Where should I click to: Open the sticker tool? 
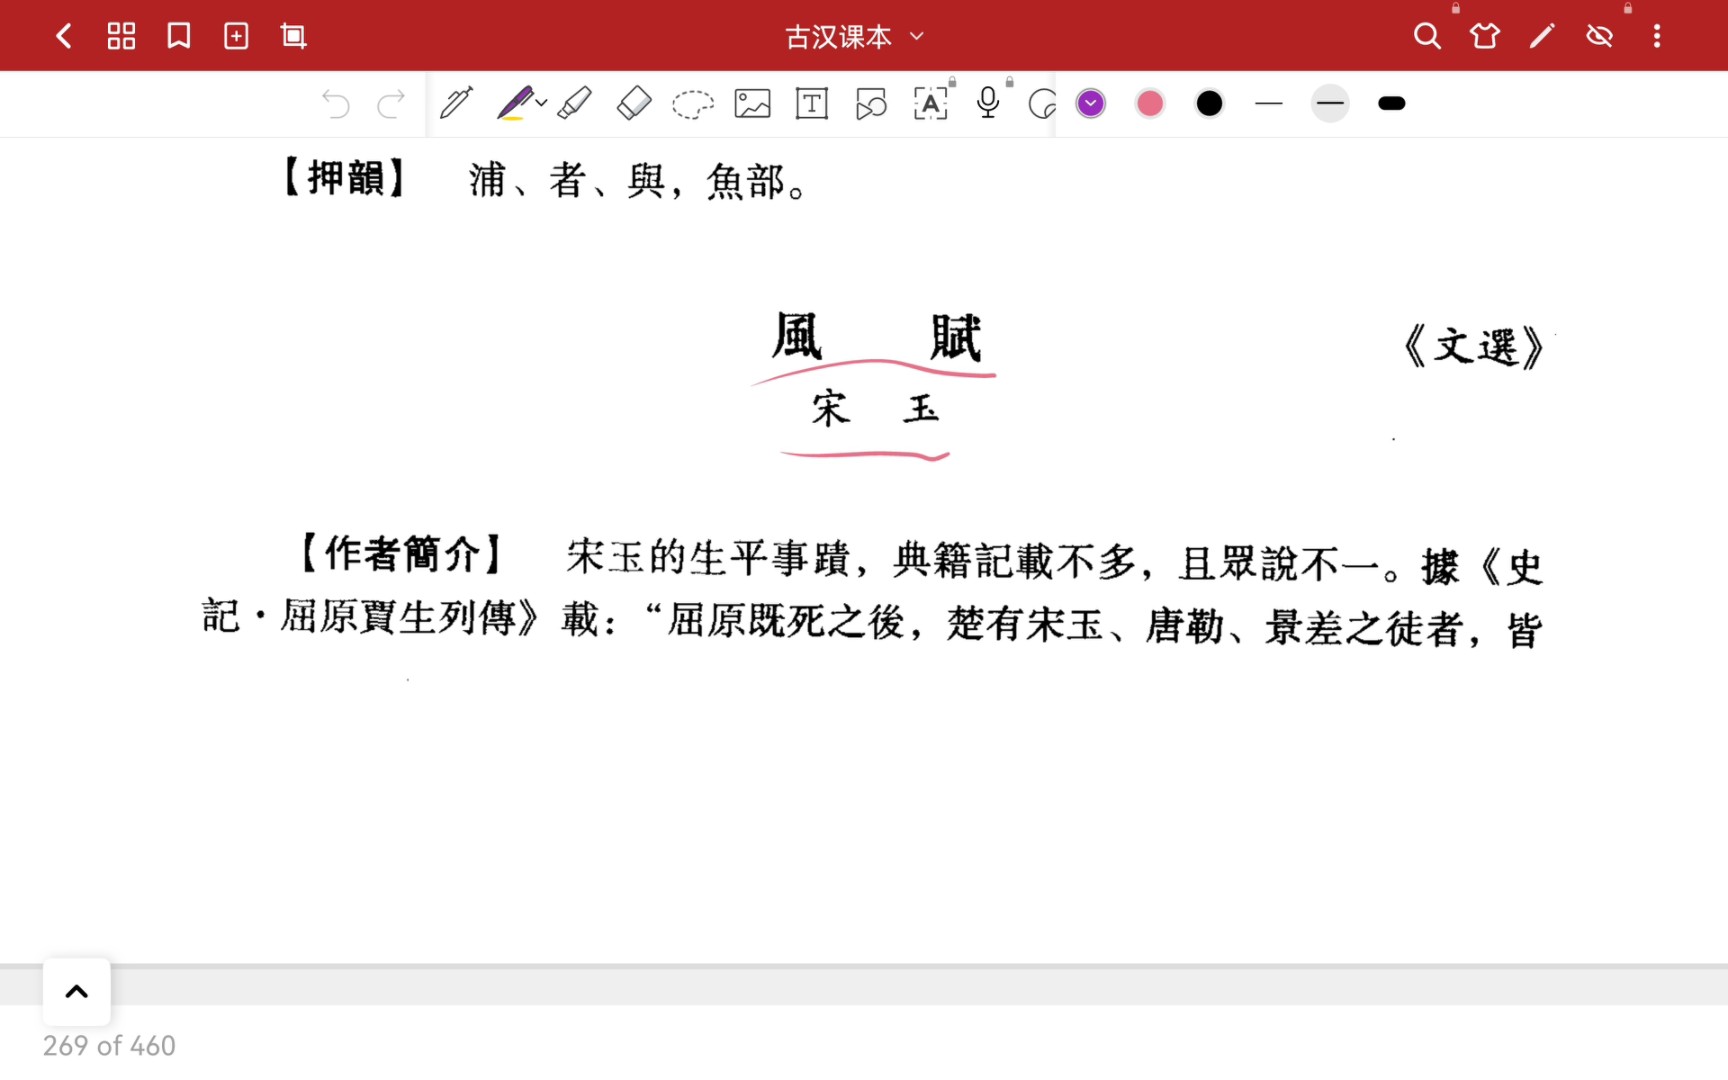1042,104
